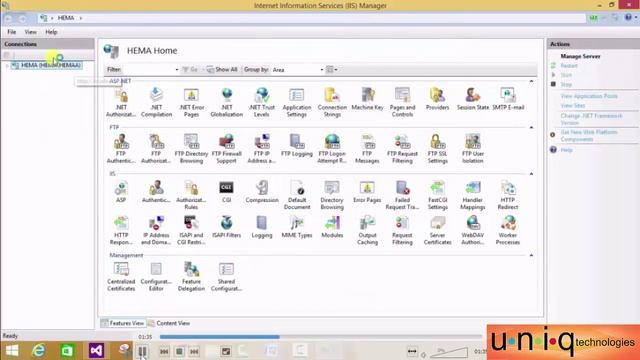Open FTP User Isolation feature
Image resolution: width=640 pixels, height=360 pixels.
click(x=473, y=149)
